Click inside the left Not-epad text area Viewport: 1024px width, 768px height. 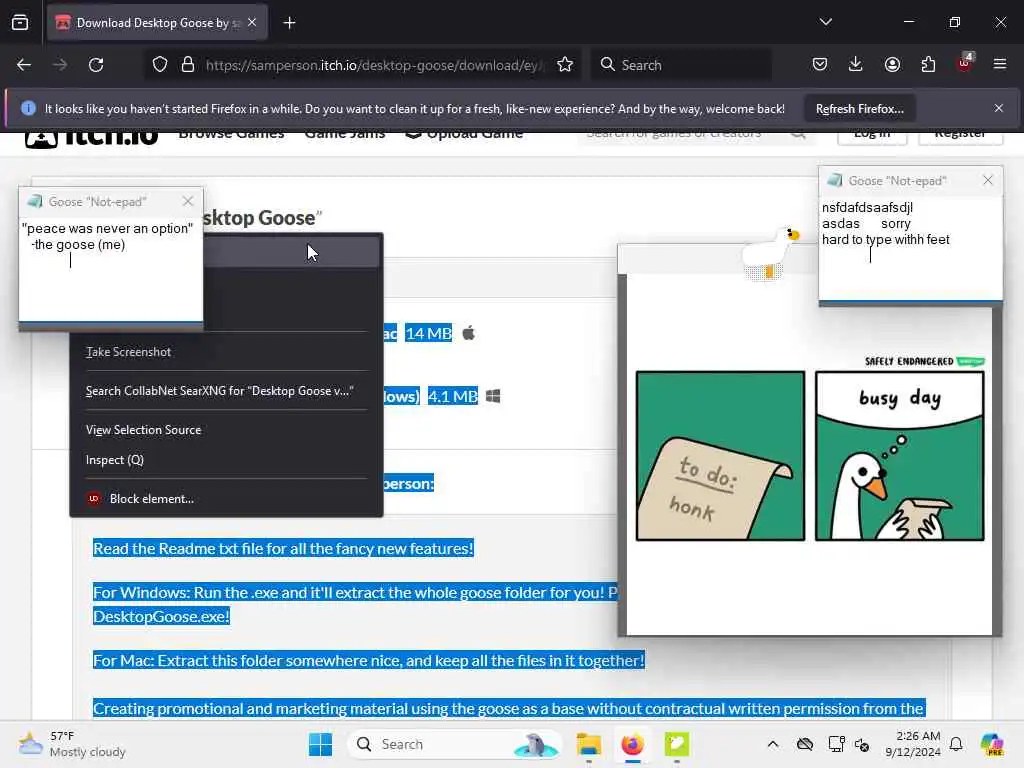(x=111, y=269)
